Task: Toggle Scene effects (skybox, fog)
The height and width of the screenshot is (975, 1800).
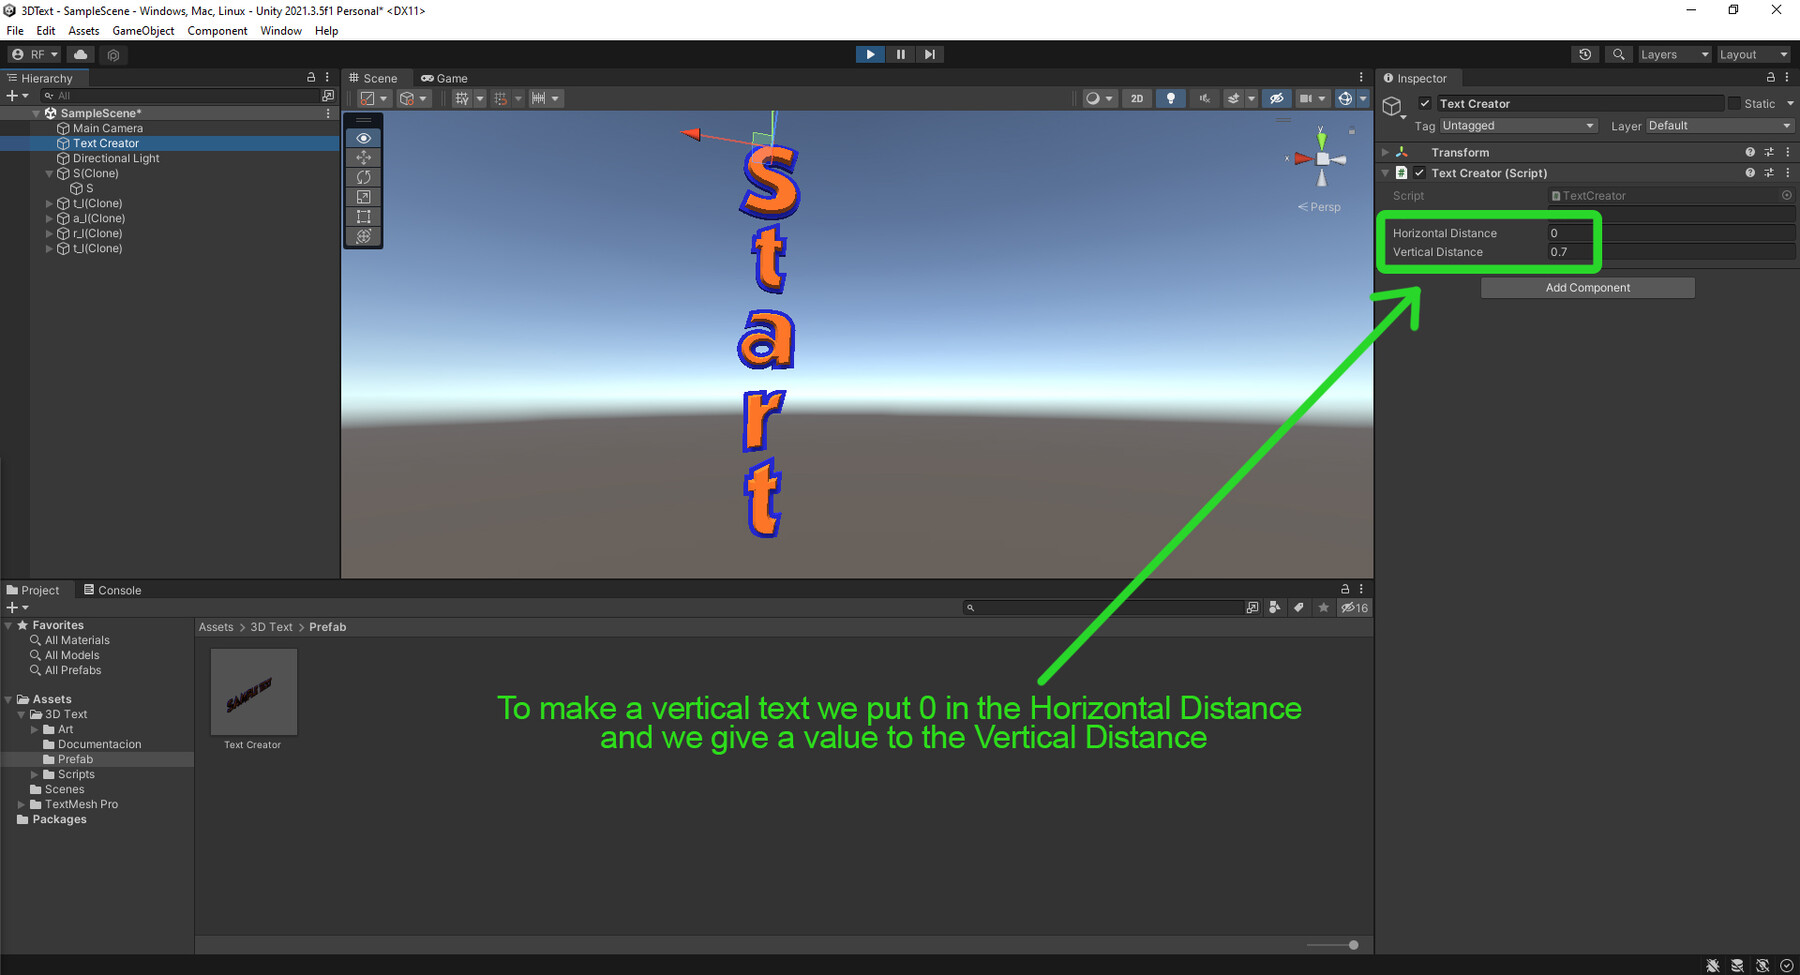Action: (x=1234, y=98)
